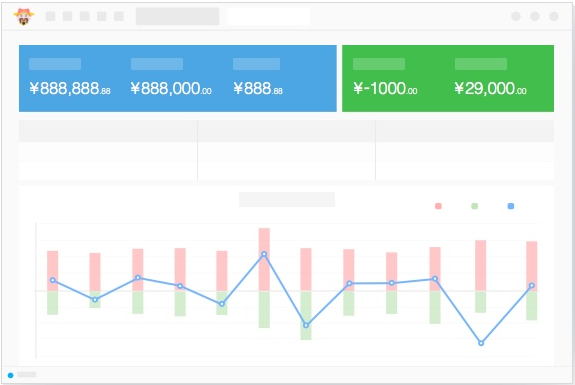Click the highest point on the blue line
The image size is (575, 385).
[x=264, y=254]
